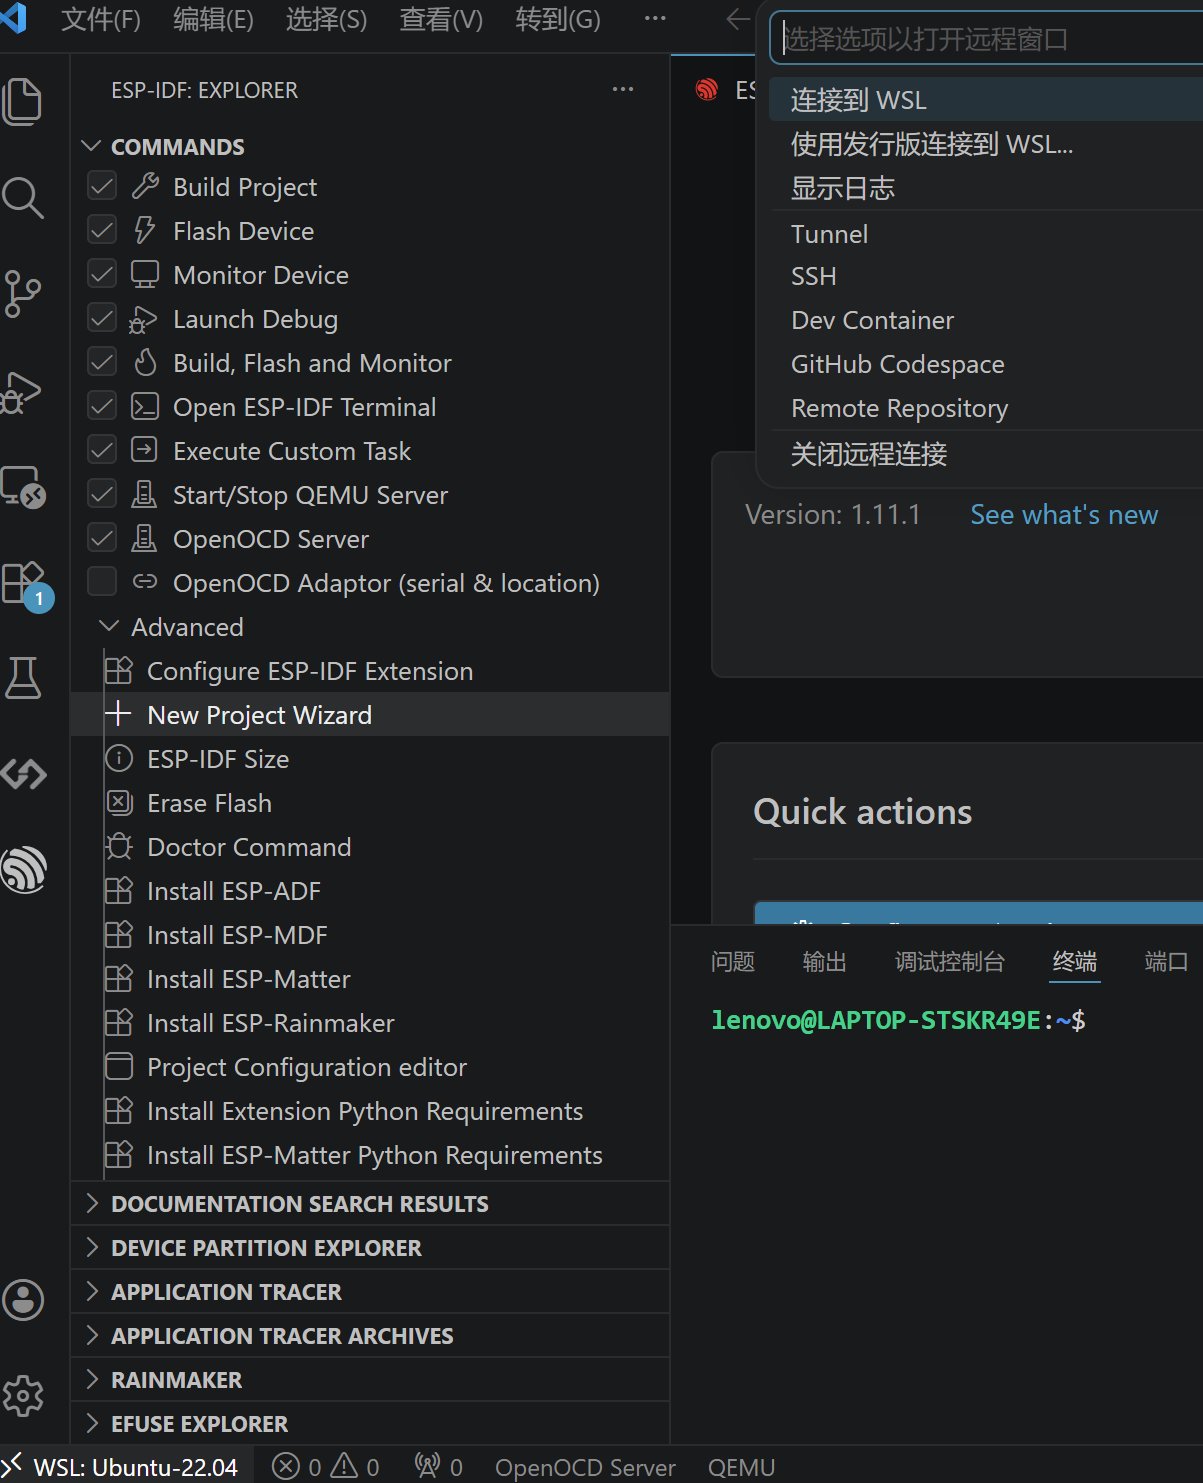Click the ESP-IDF Size info icon
Screen dimensions: 1203x1483
119,759
